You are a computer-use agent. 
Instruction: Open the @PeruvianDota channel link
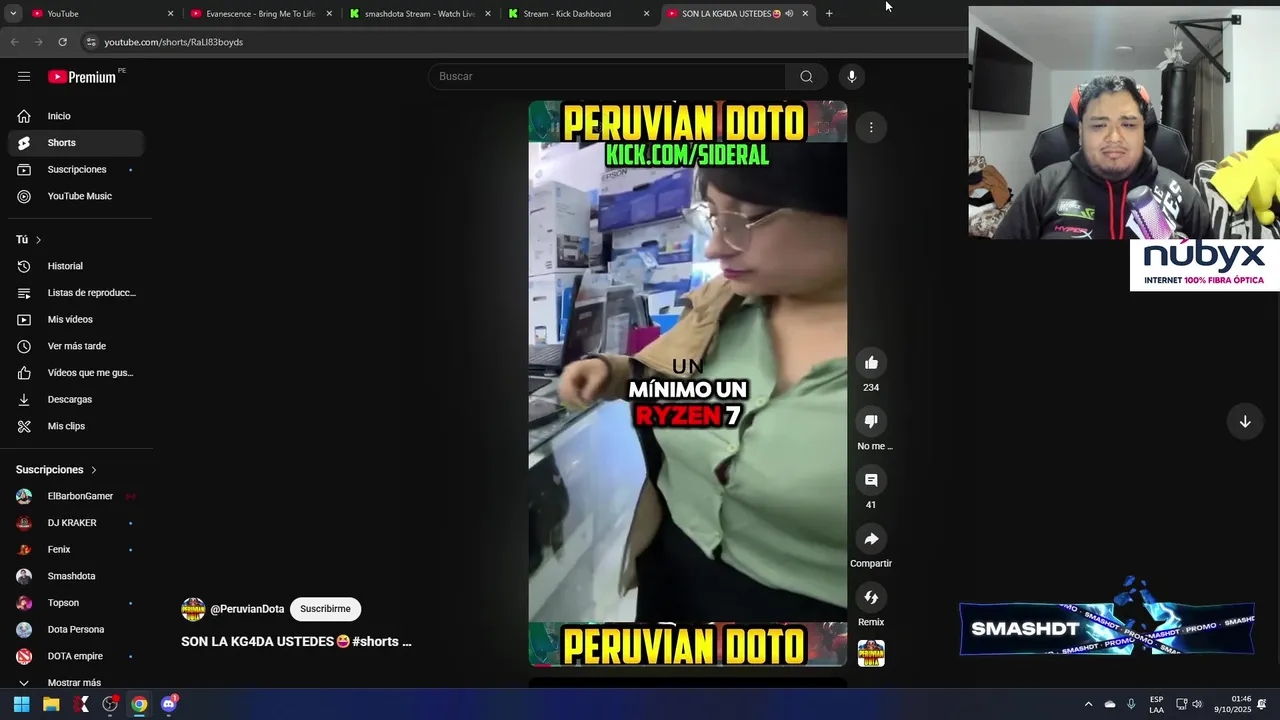(247, 609)
